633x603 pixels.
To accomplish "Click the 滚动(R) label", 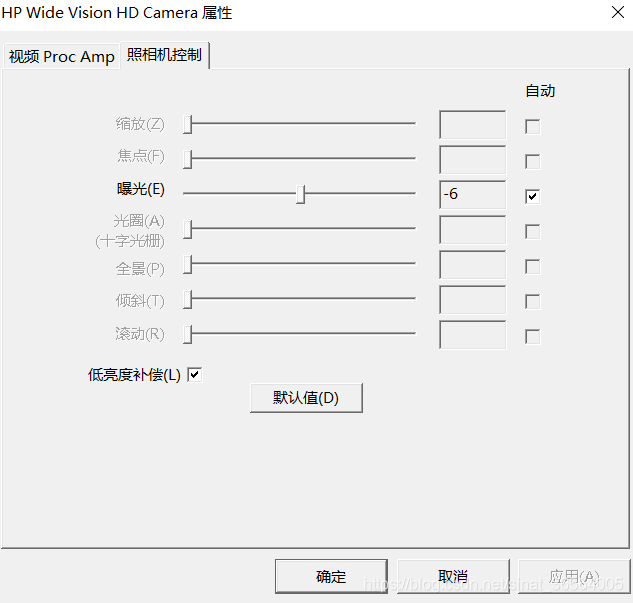I will pyautogui.click(x=140, y=334).
